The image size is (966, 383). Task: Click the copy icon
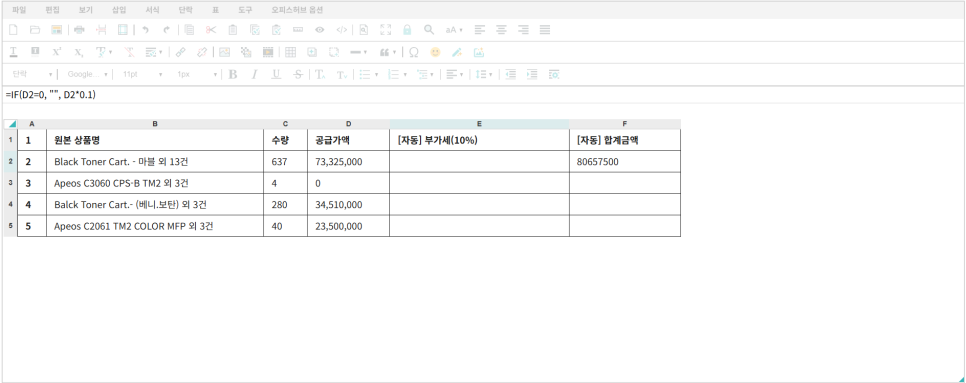(x=190, y=30)
